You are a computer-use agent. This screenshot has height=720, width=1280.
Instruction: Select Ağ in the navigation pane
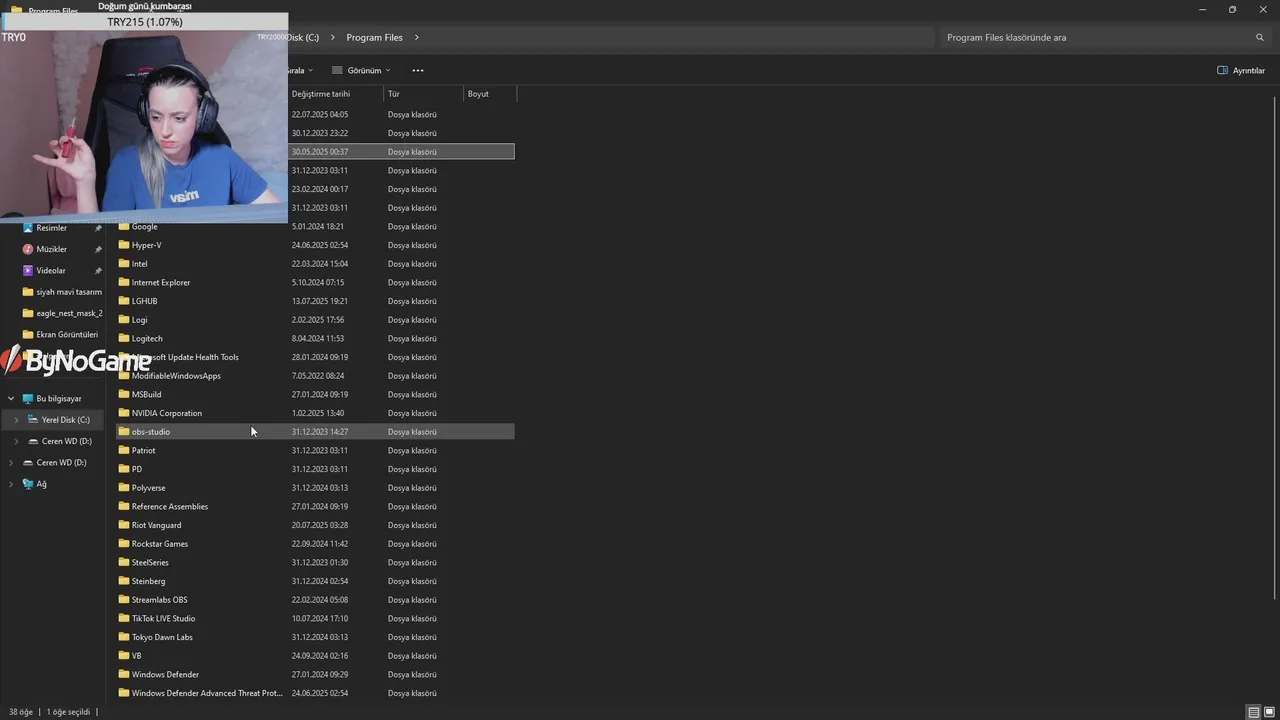point(41,484)
